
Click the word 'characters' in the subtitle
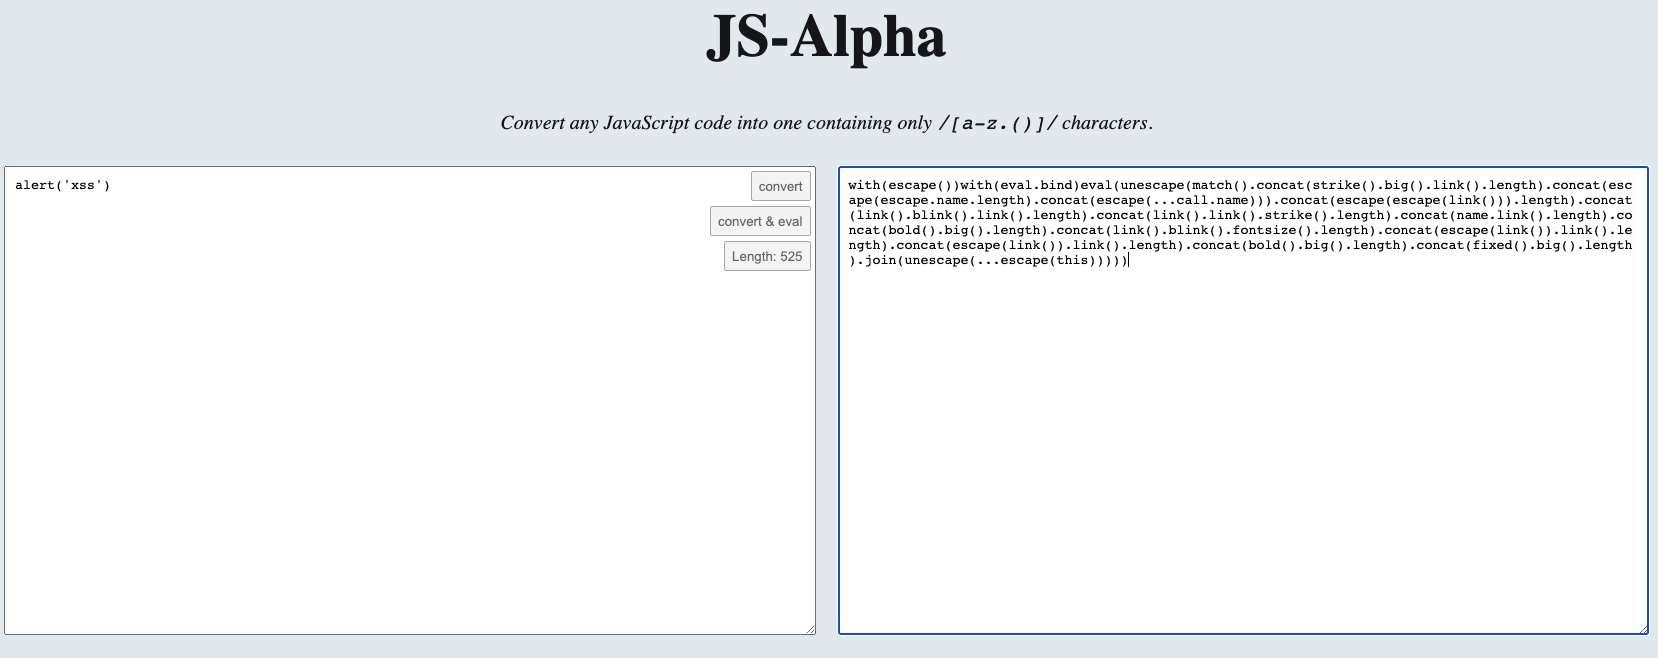1104,123
